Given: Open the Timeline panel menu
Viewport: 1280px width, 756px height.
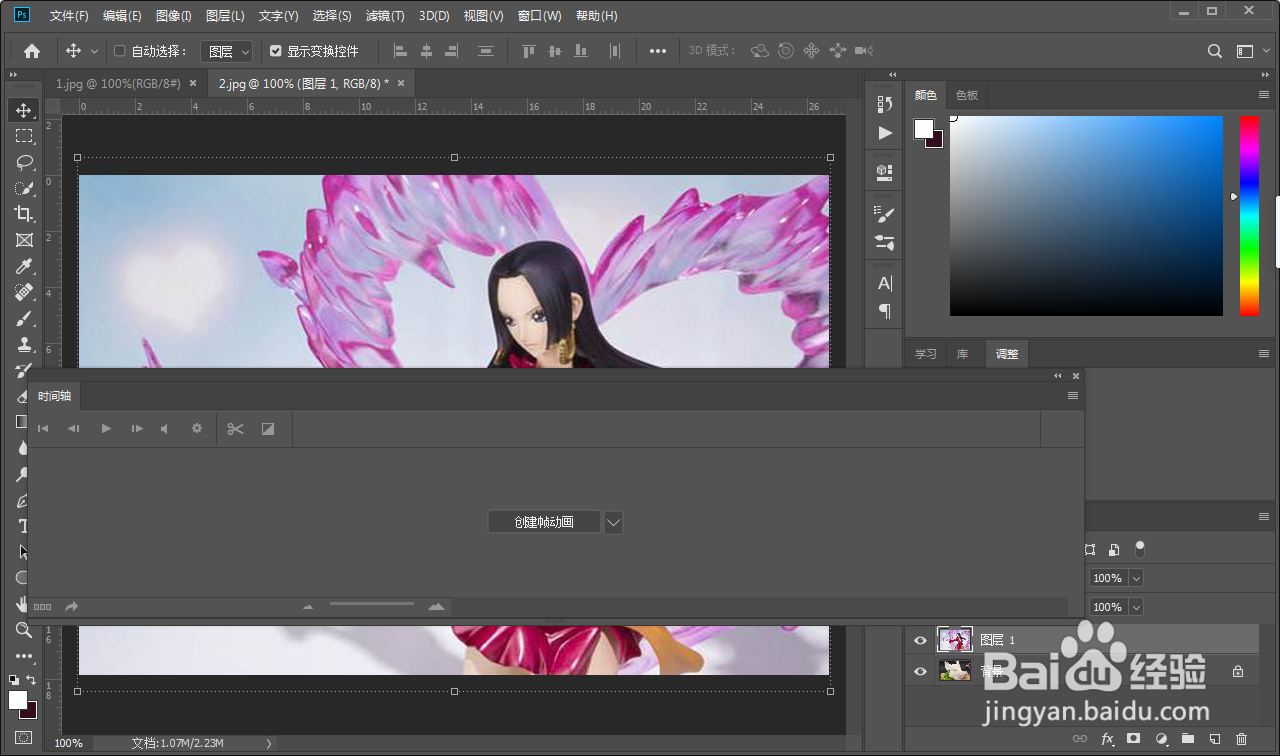Looking at the screenshot, I should click(x=1073, y=396).
